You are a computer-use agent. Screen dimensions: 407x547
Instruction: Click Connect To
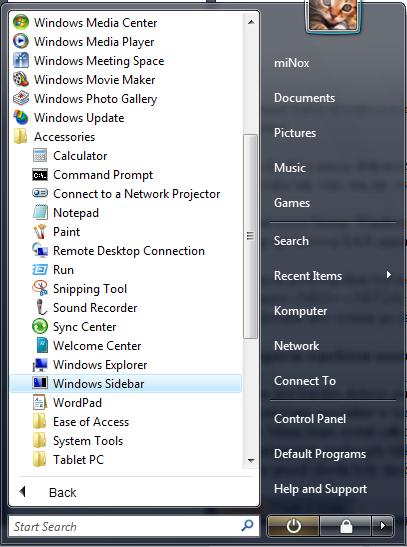(305, 380)
